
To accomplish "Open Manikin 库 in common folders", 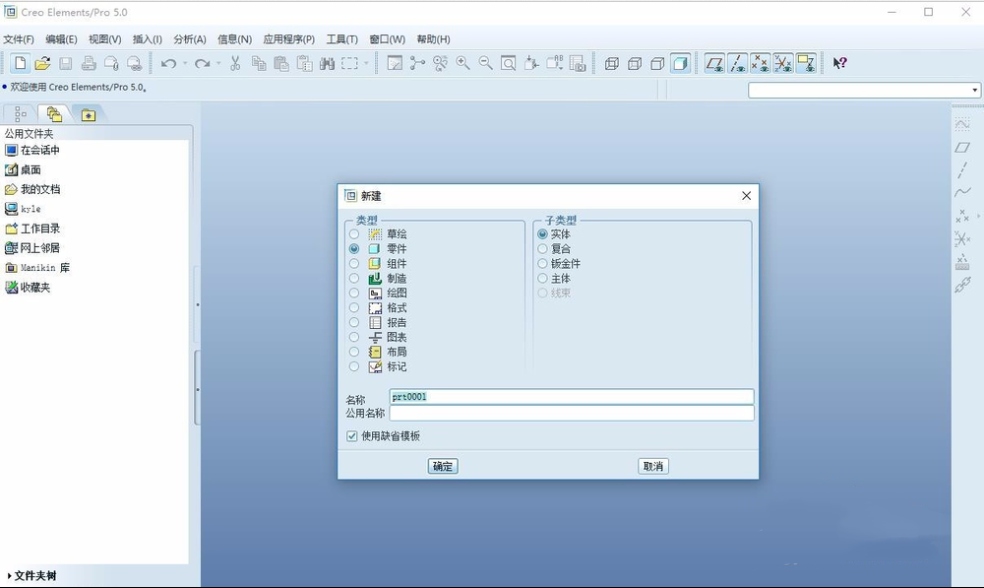I will point(38,267).
